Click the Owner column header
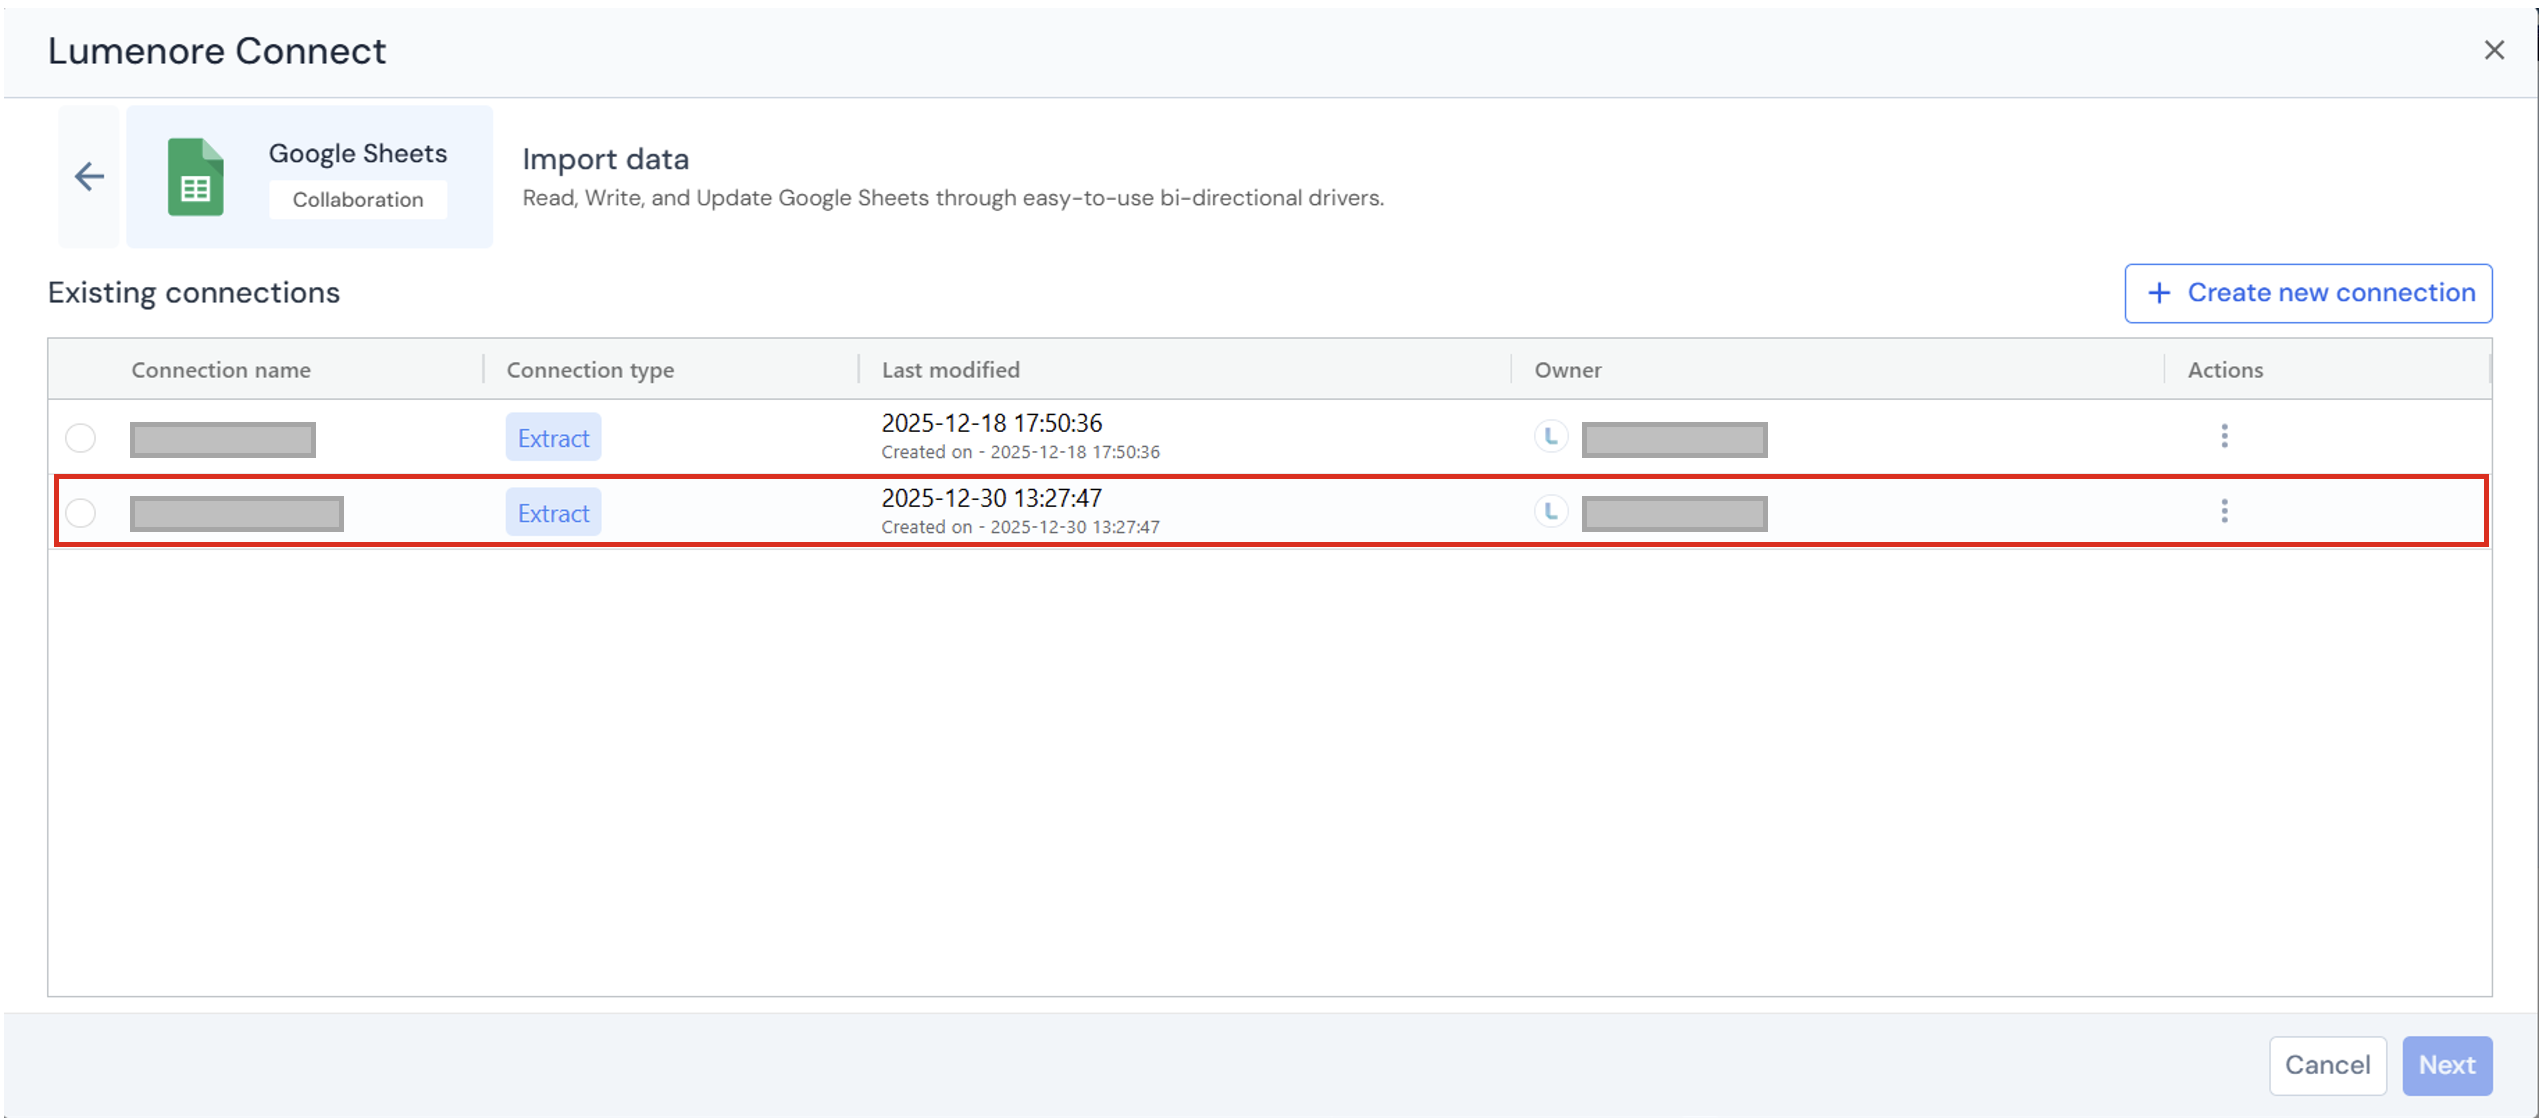The image size is (2540, 1118). (x=1567, y=370)
